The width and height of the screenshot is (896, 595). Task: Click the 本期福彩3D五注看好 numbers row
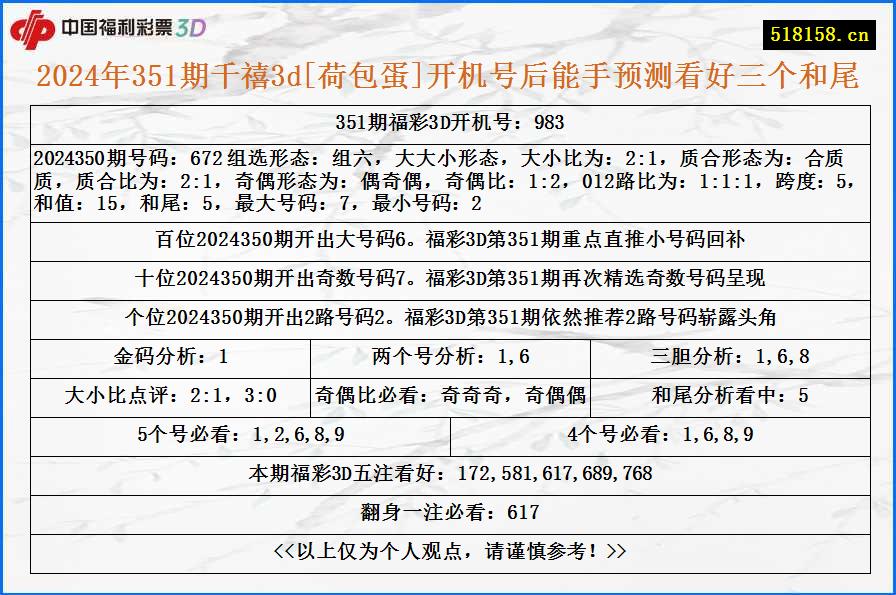point(447,471)
